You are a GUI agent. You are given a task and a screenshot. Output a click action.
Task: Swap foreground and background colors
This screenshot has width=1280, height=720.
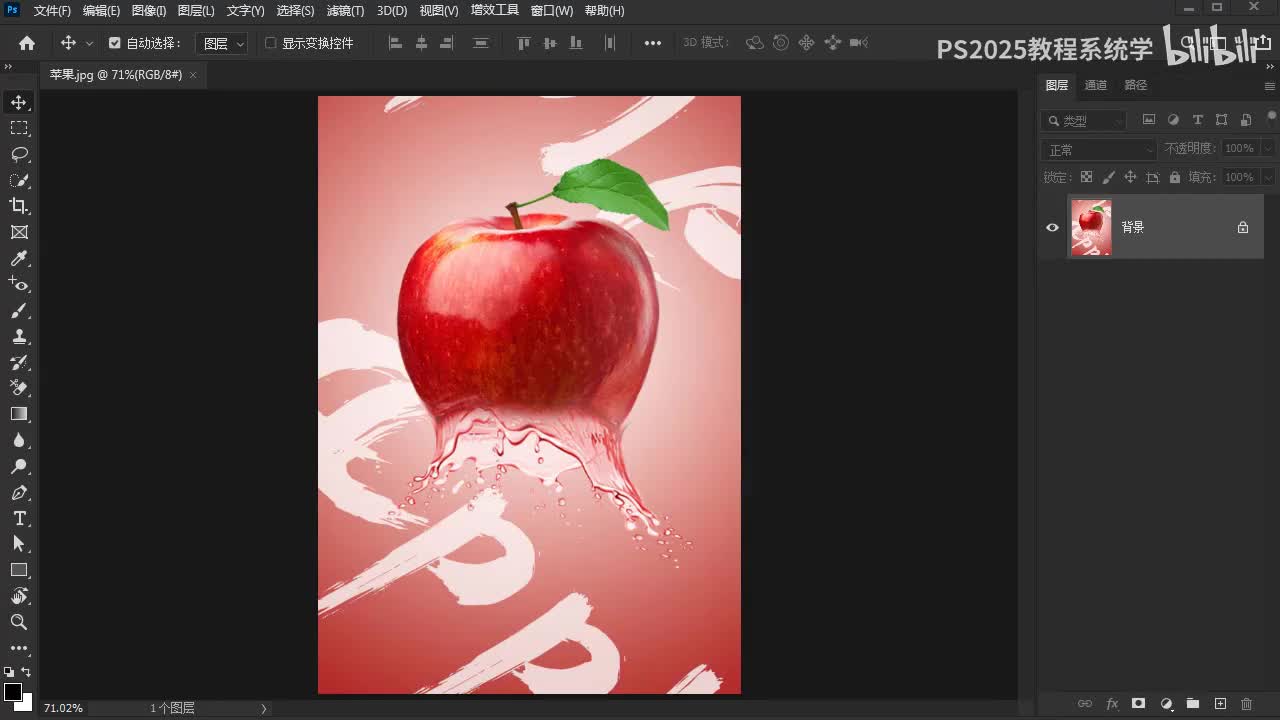click(x=27, y=672)
